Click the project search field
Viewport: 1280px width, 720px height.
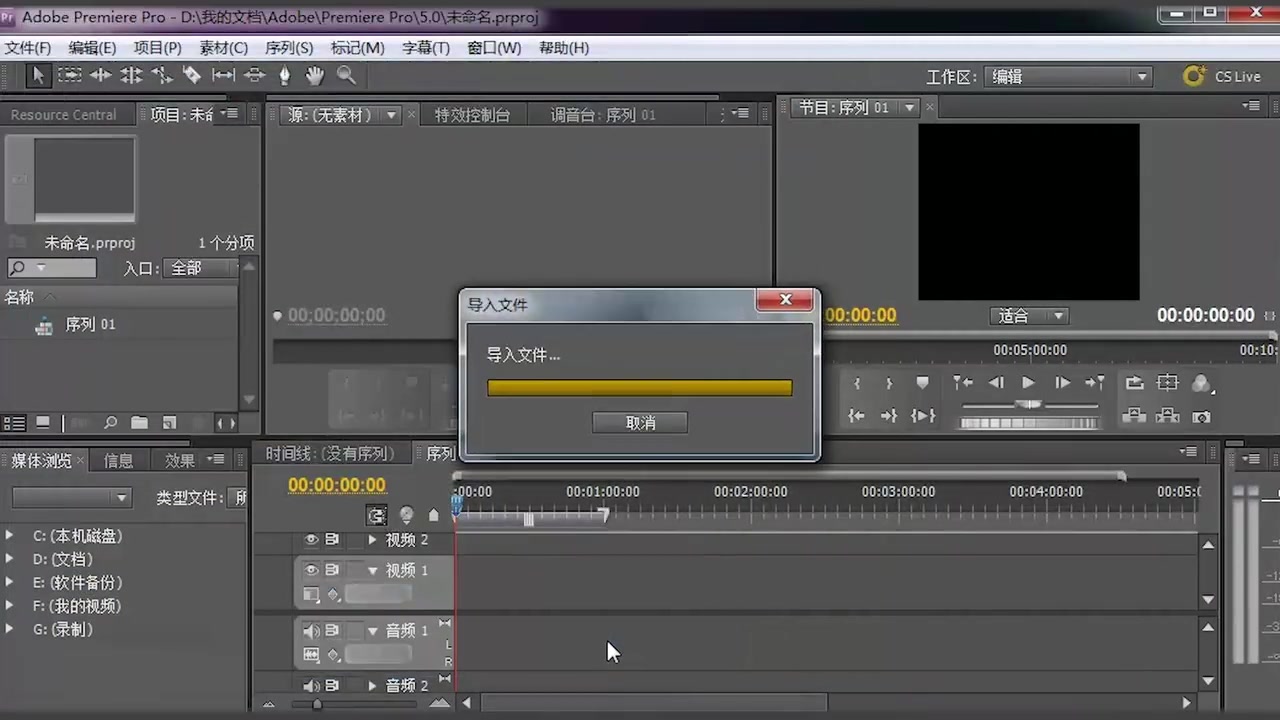coord(52,268)
